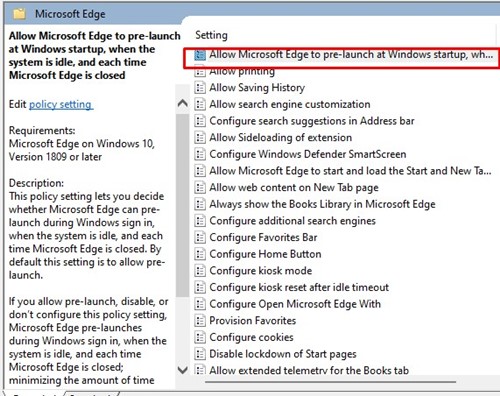Select 'Configure search suggestions in Address bar'
Screen dimensions: 500x396
click(312, 121)
